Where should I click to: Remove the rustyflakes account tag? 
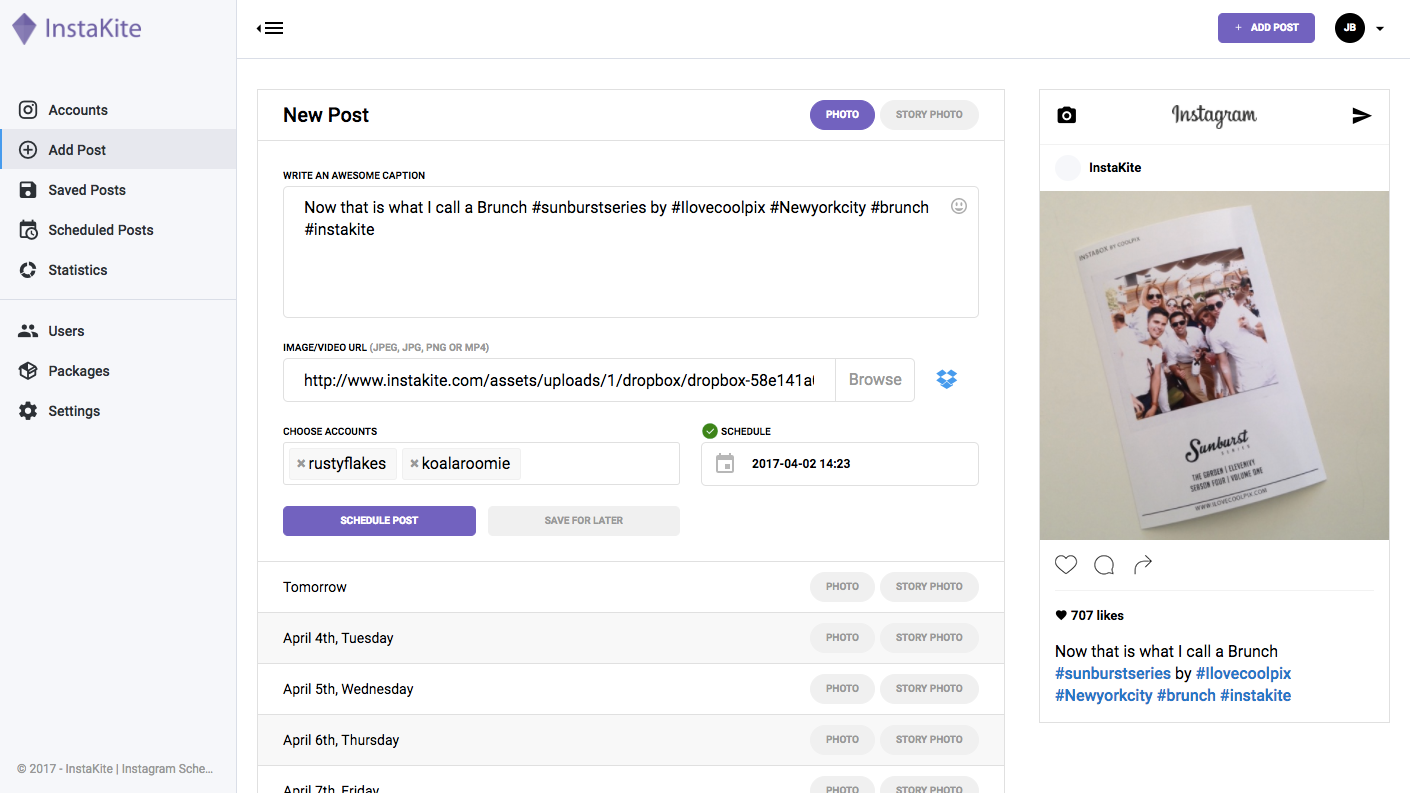point(301,464)
